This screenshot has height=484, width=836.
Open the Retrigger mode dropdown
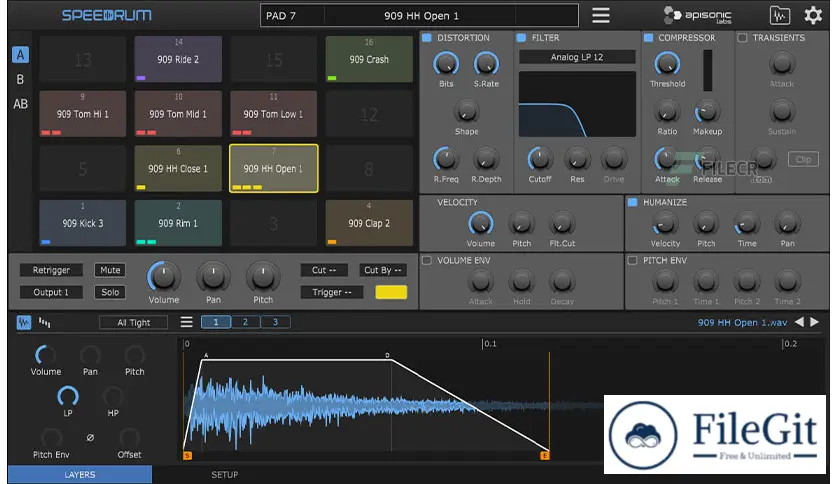tap(51, 270)
